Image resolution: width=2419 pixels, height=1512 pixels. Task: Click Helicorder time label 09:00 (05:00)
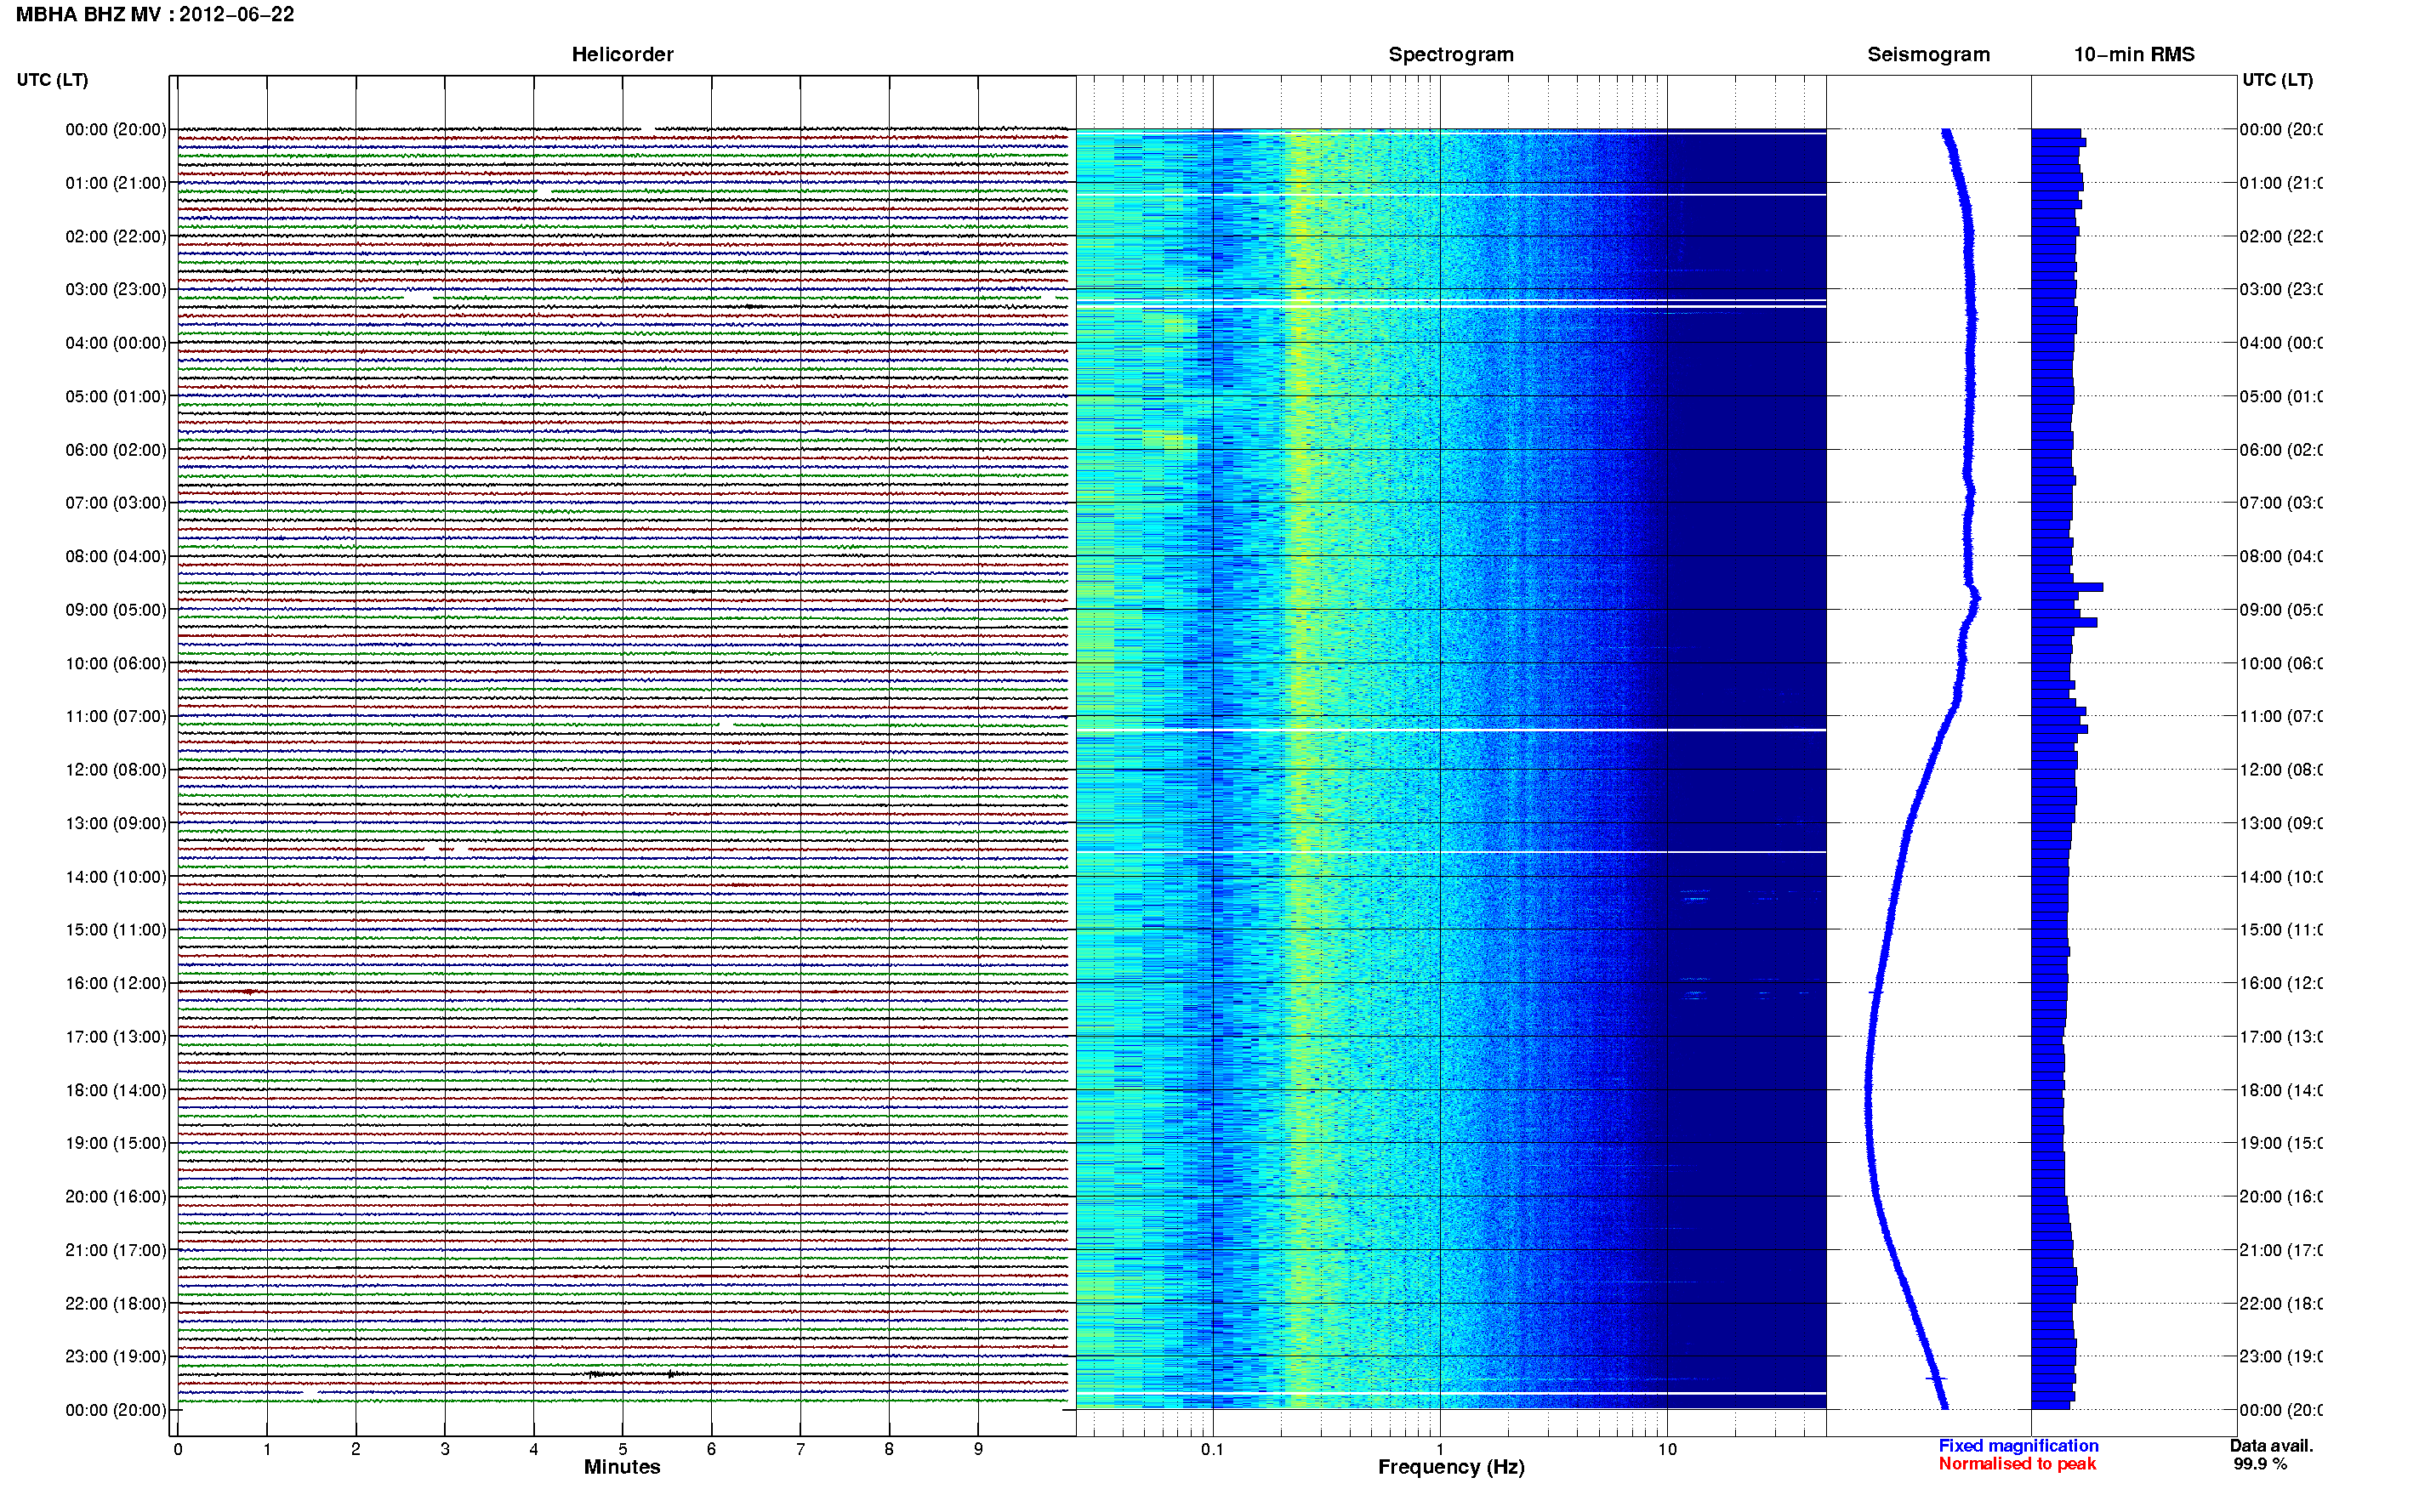(x=116, y=610)
